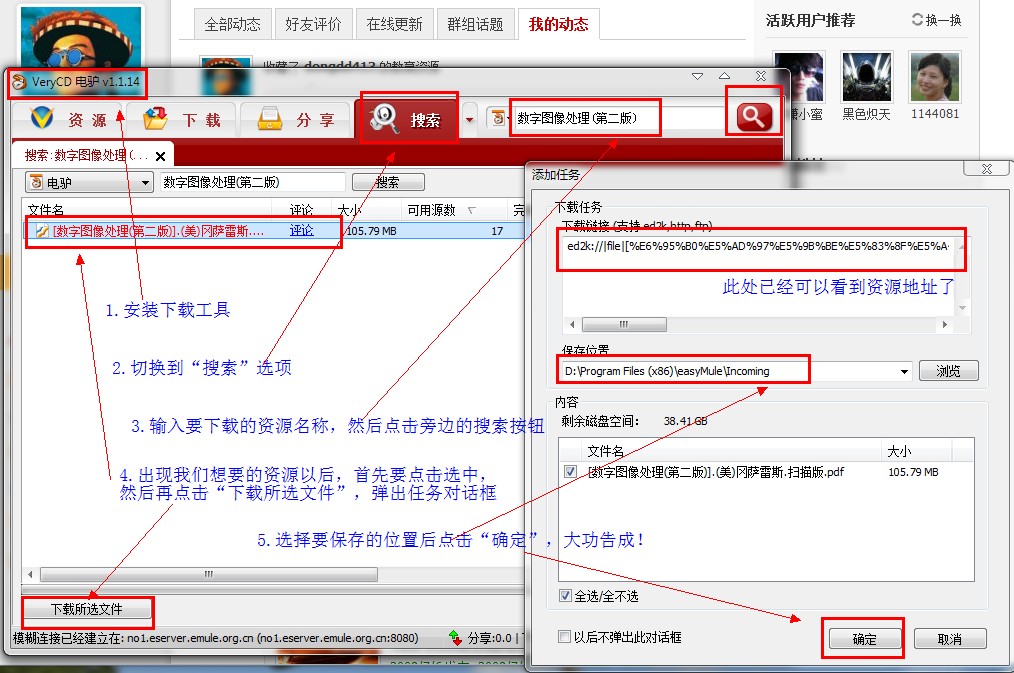
Task: Select the [数字图像处理(第二版)] search result row
Action: point(275,231)
